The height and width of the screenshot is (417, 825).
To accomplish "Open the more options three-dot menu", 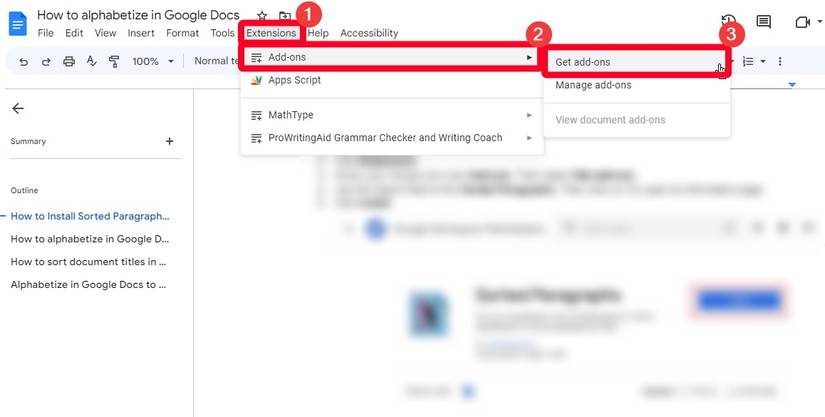I will pyautogui.click(x=780, y=62).
